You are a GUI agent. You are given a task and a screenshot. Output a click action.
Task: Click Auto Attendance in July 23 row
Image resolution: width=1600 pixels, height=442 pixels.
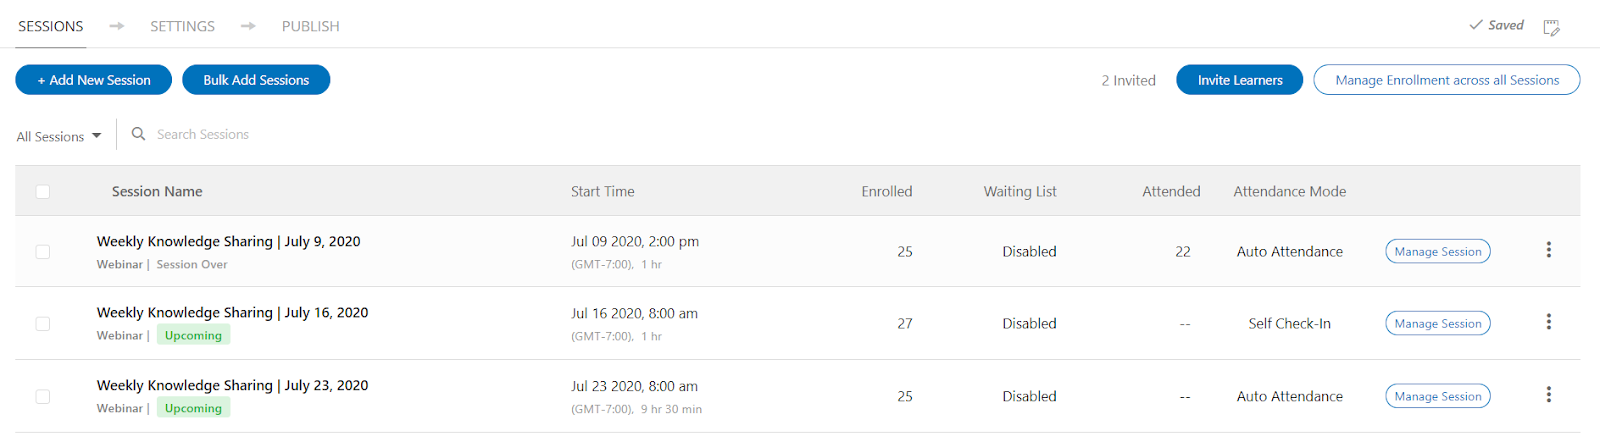pyautogui.click(x=1290, y=397)
